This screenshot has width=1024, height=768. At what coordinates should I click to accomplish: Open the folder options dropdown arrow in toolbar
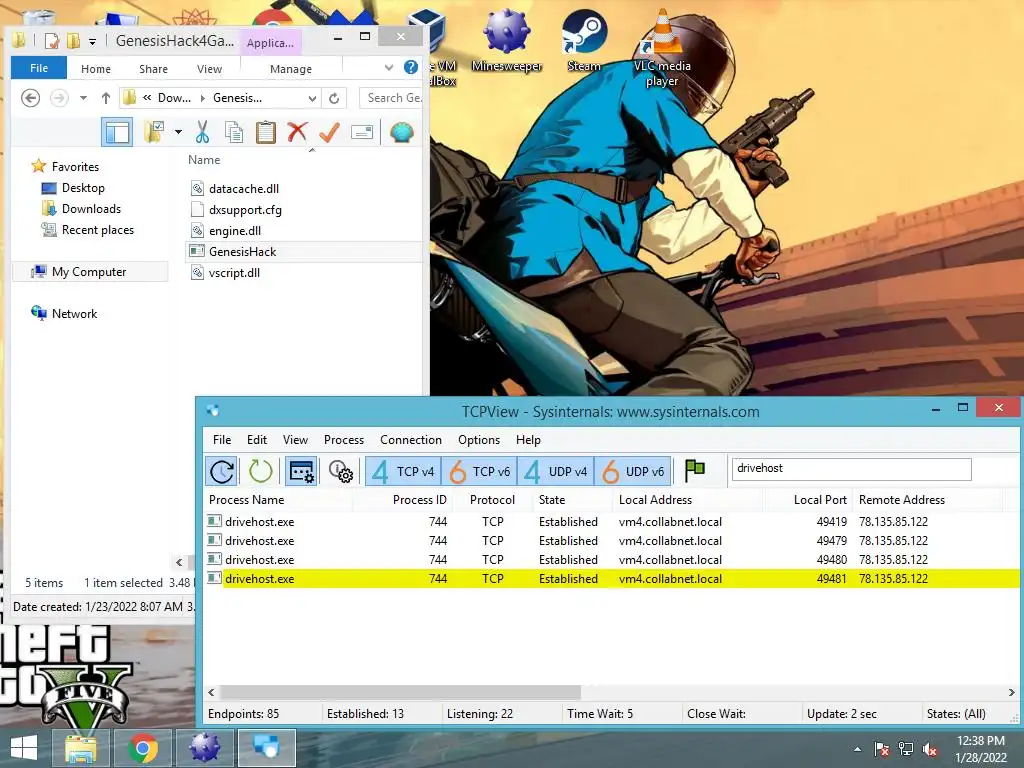tap(178, 133)
